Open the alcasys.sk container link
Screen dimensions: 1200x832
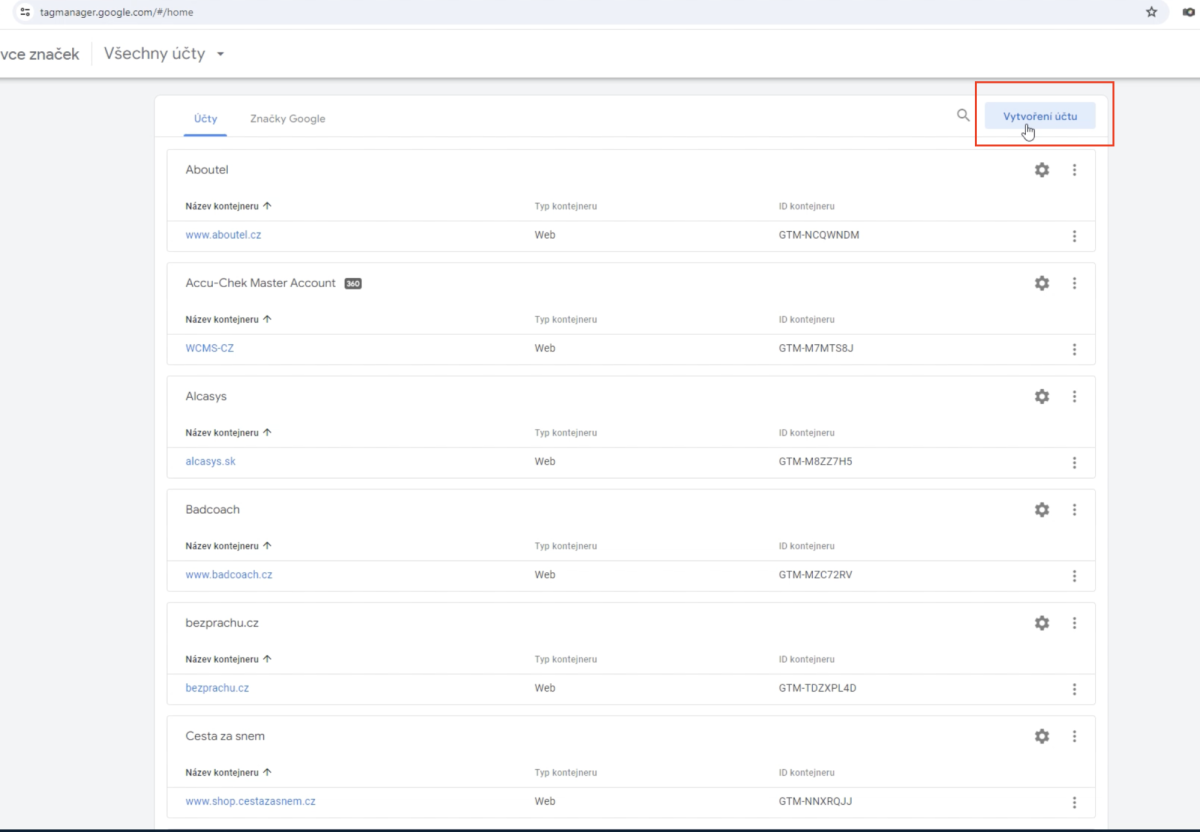(210, 462)
